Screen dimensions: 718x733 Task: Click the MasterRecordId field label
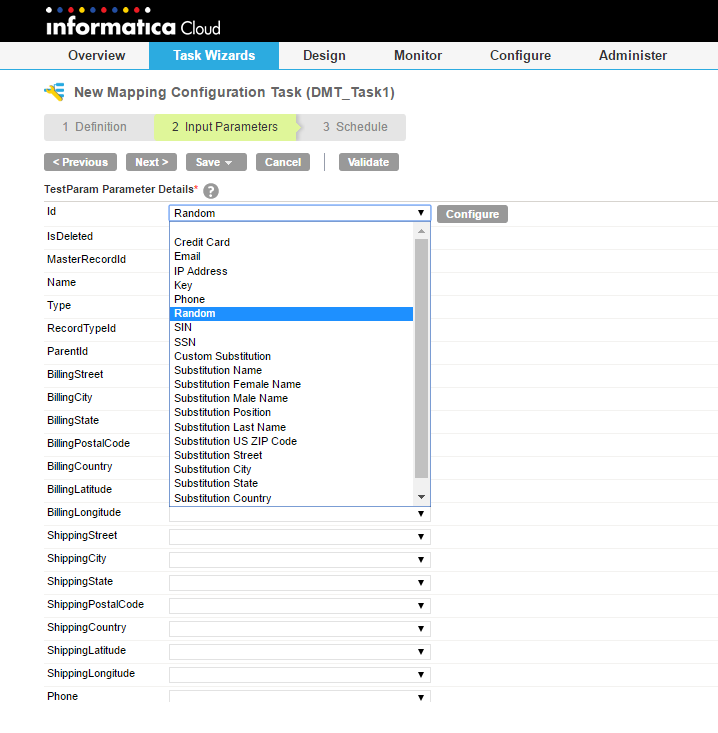pyautogui.click(x=86, y=259)
